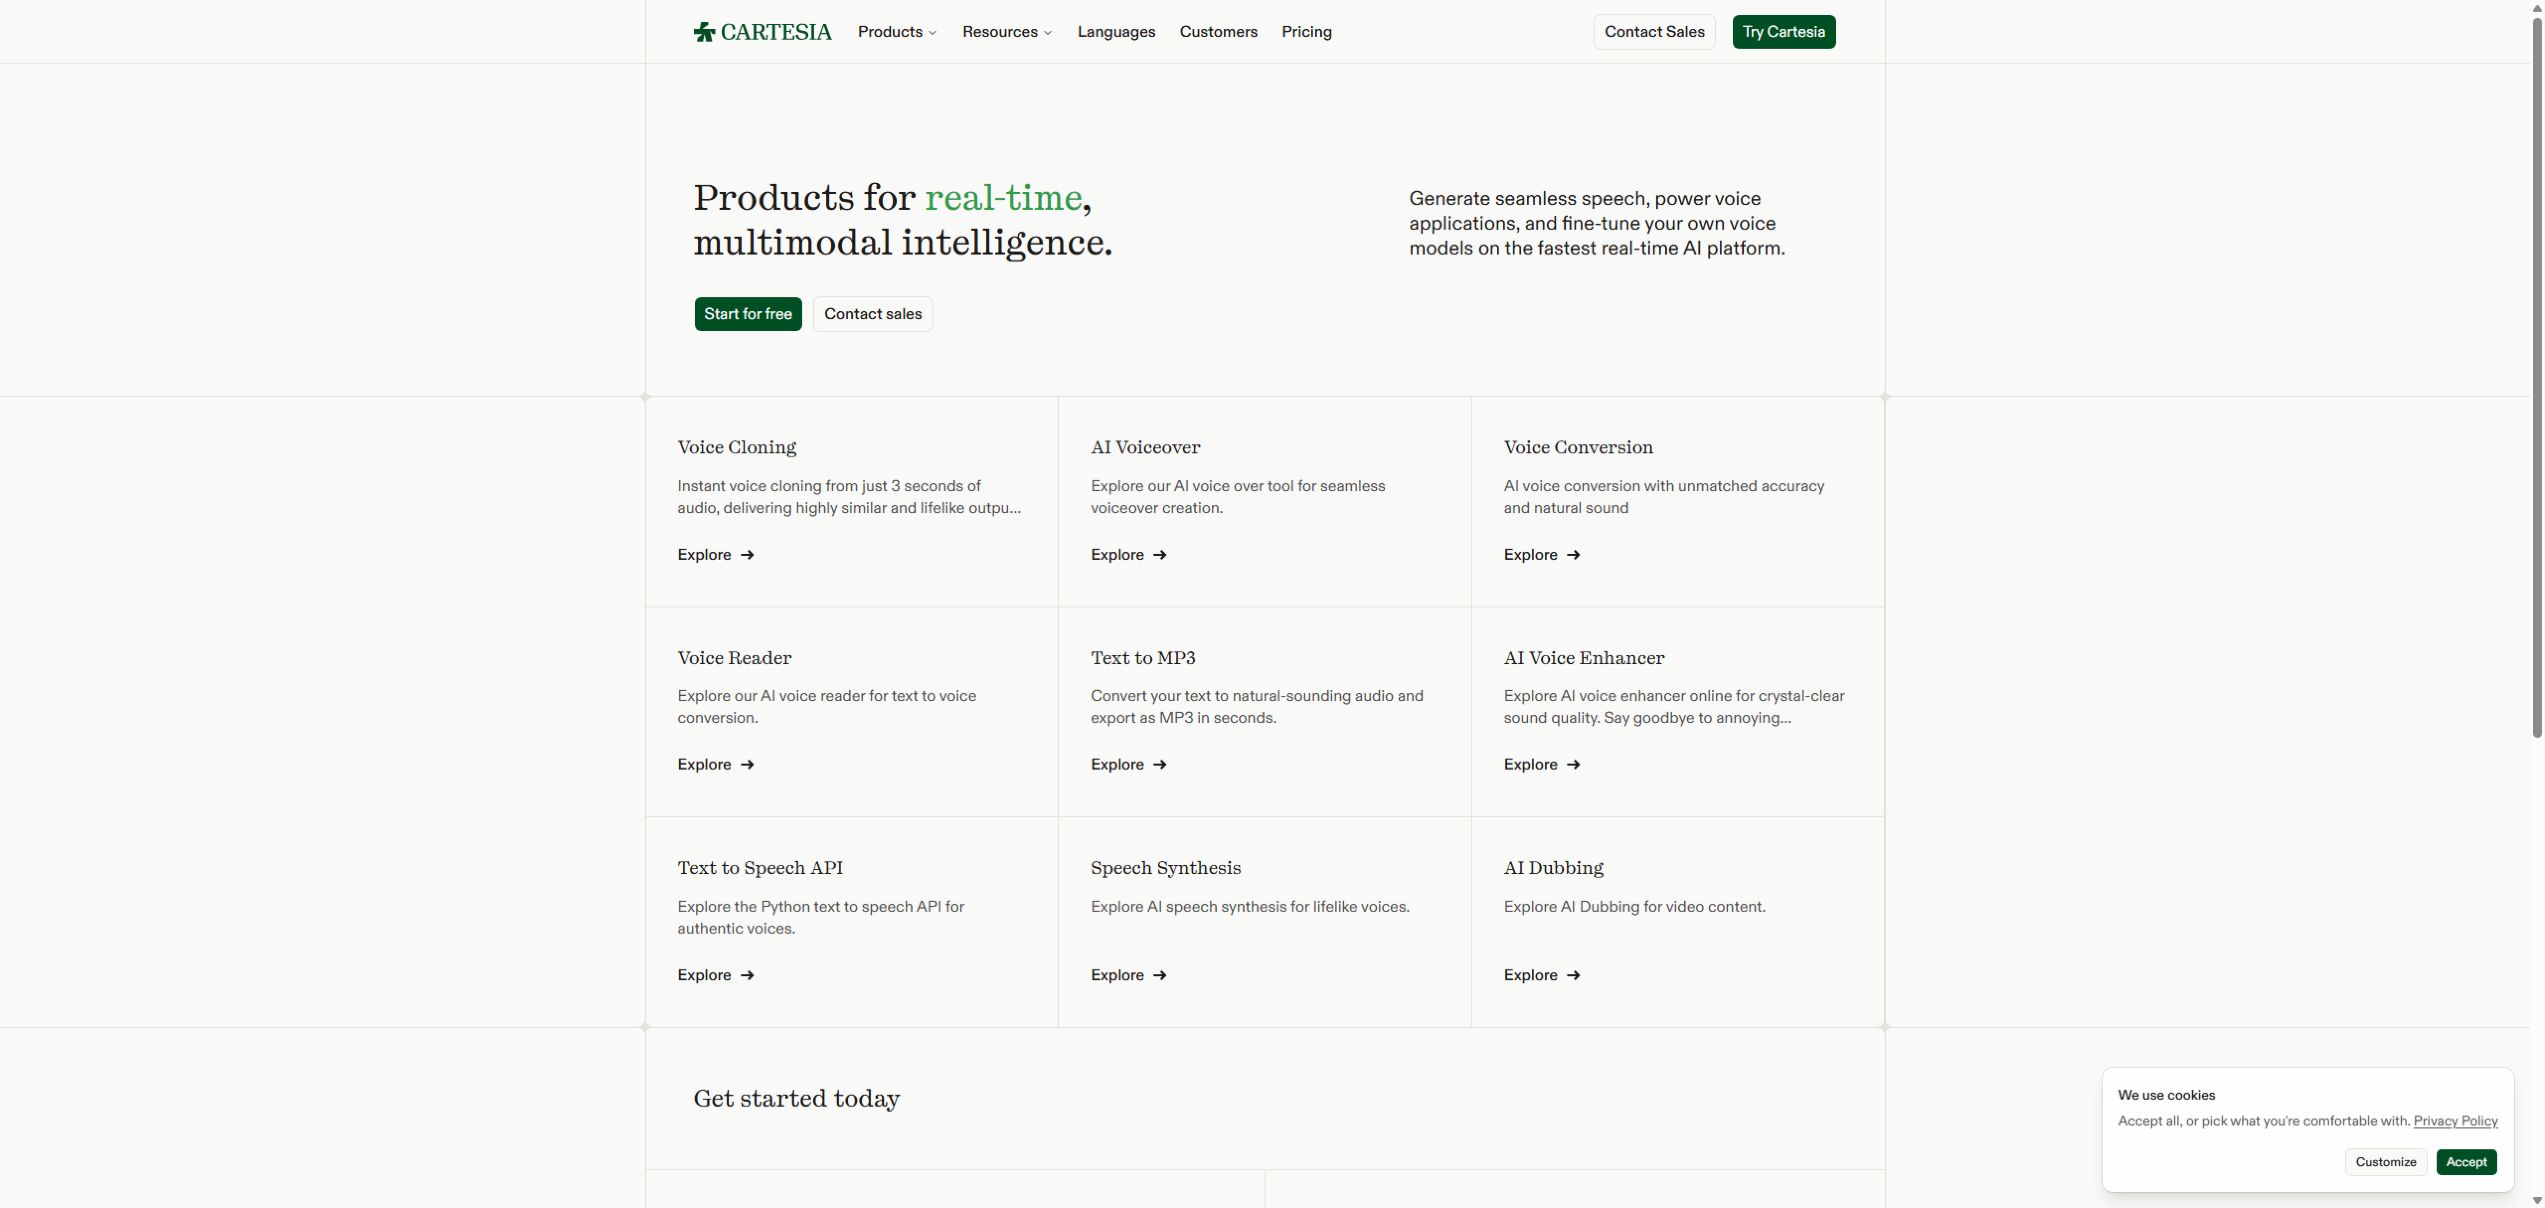
Task: Accept cookies with the Accept button
Action: click(2466, 1162)
